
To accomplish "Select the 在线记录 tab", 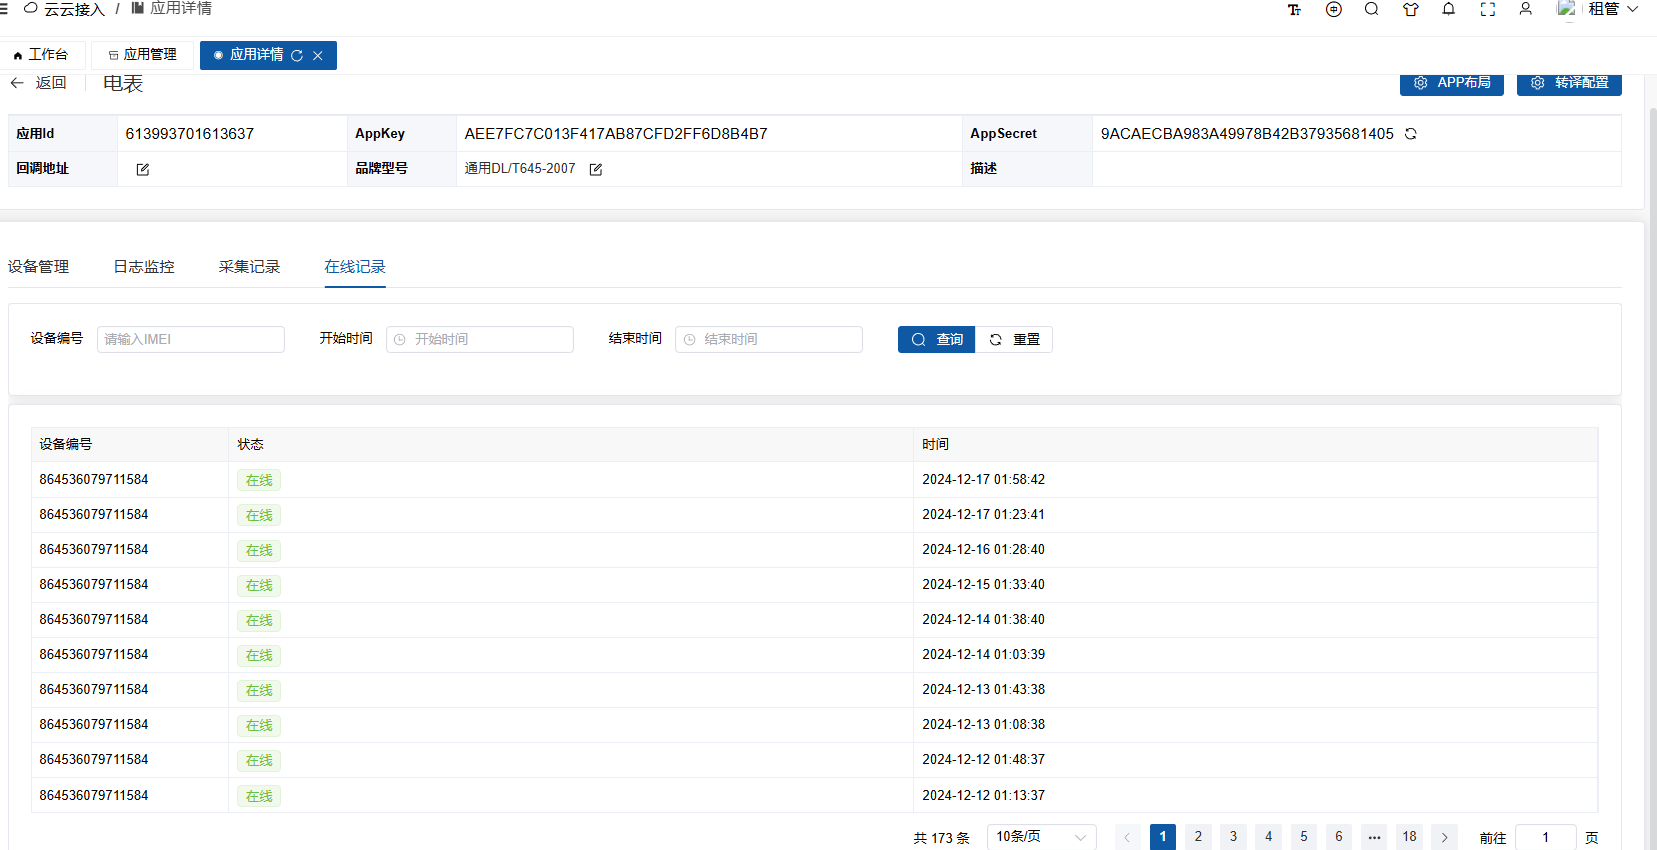I will pyautogui.click(x=355, y=267).
